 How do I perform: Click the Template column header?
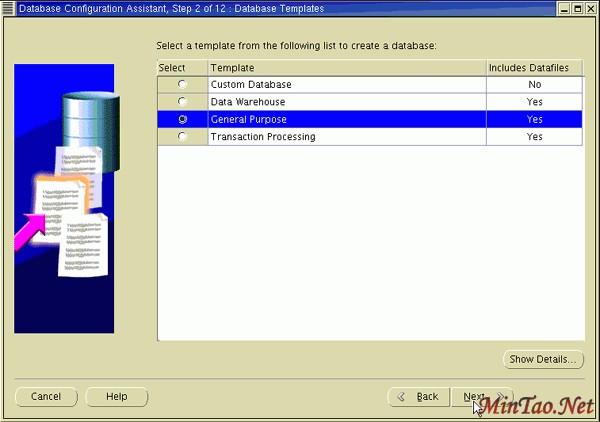pos(346,67)
